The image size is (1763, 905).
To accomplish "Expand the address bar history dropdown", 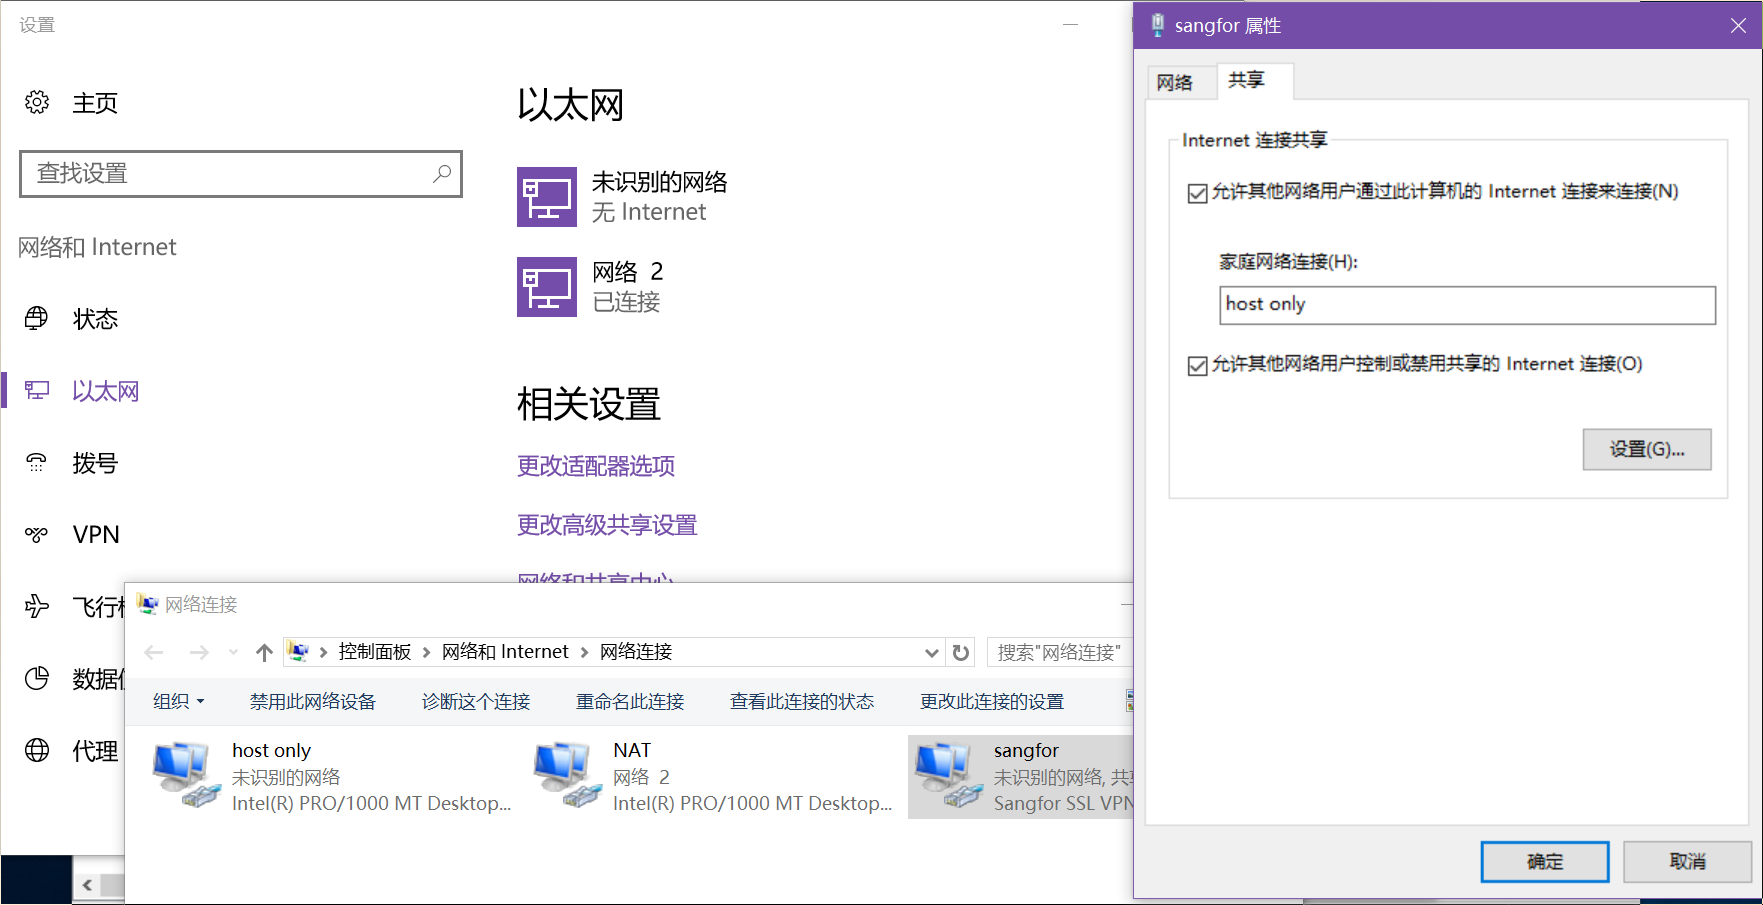I will click(x=932, y=653).
